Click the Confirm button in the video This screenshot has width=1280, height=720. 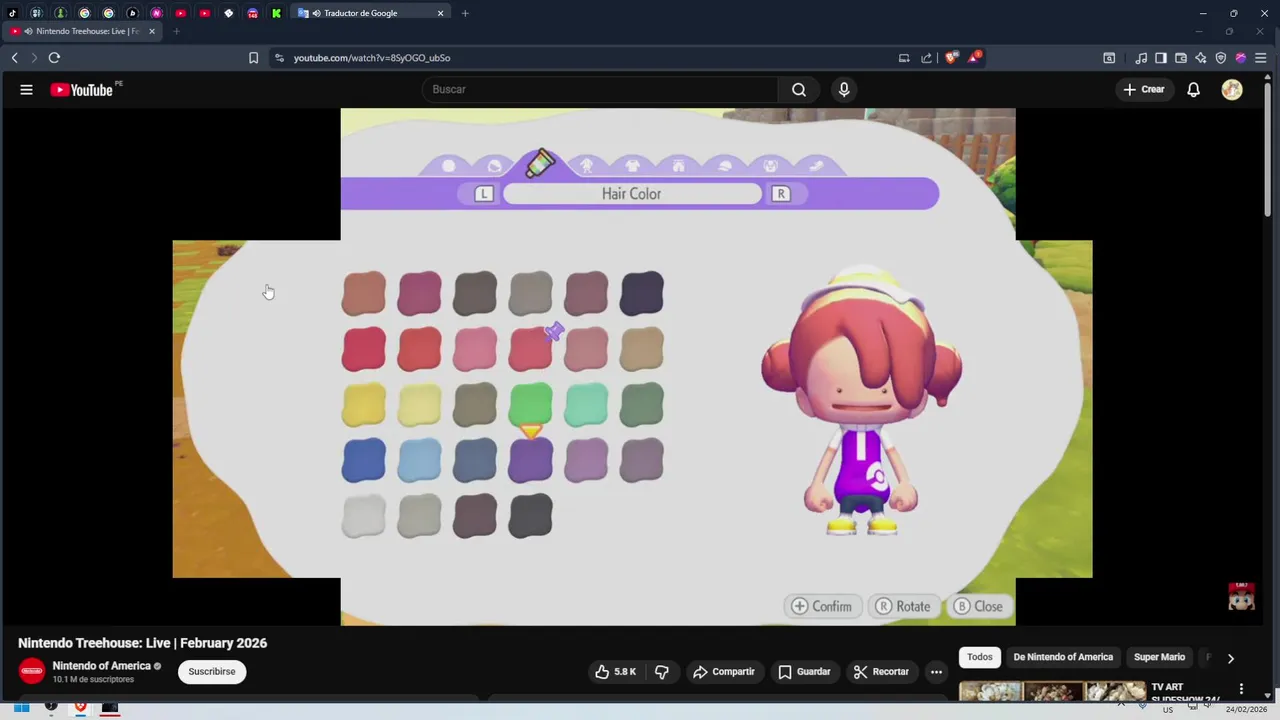pyautogui.click(x=822, y=606)
